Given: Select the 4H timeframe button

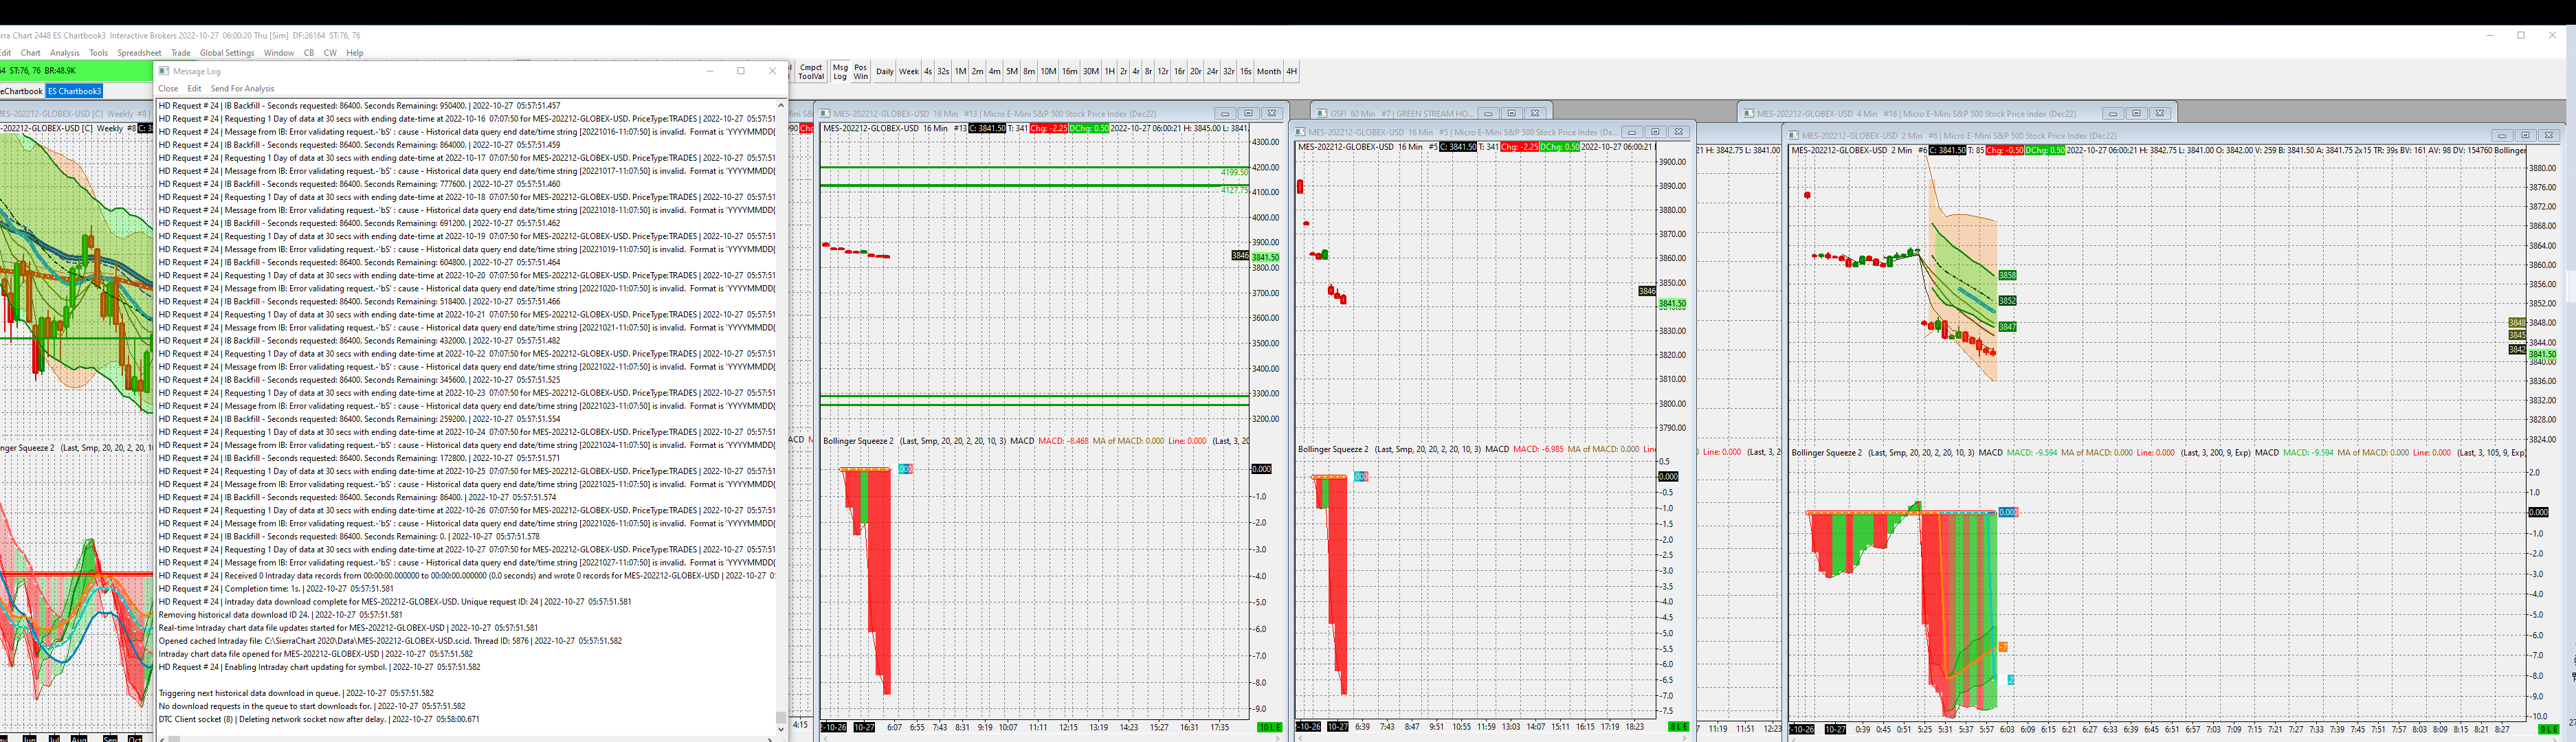Looking at the screenshot, I should (1291, 72).
